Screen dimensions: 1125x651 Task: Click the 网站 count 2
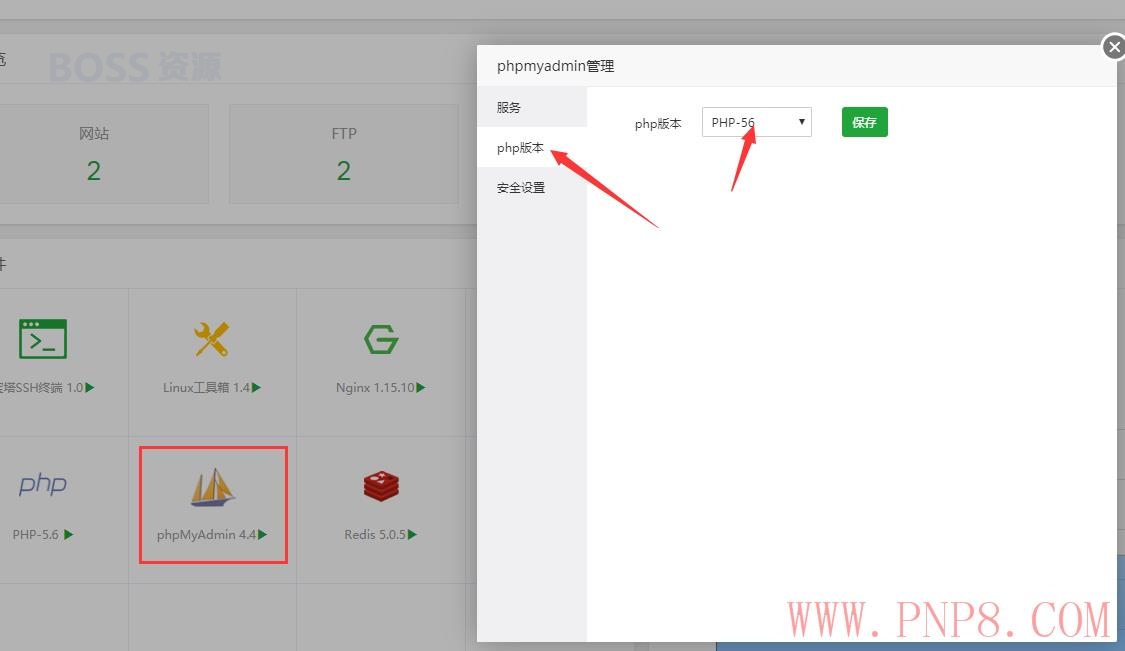(94, 171)
